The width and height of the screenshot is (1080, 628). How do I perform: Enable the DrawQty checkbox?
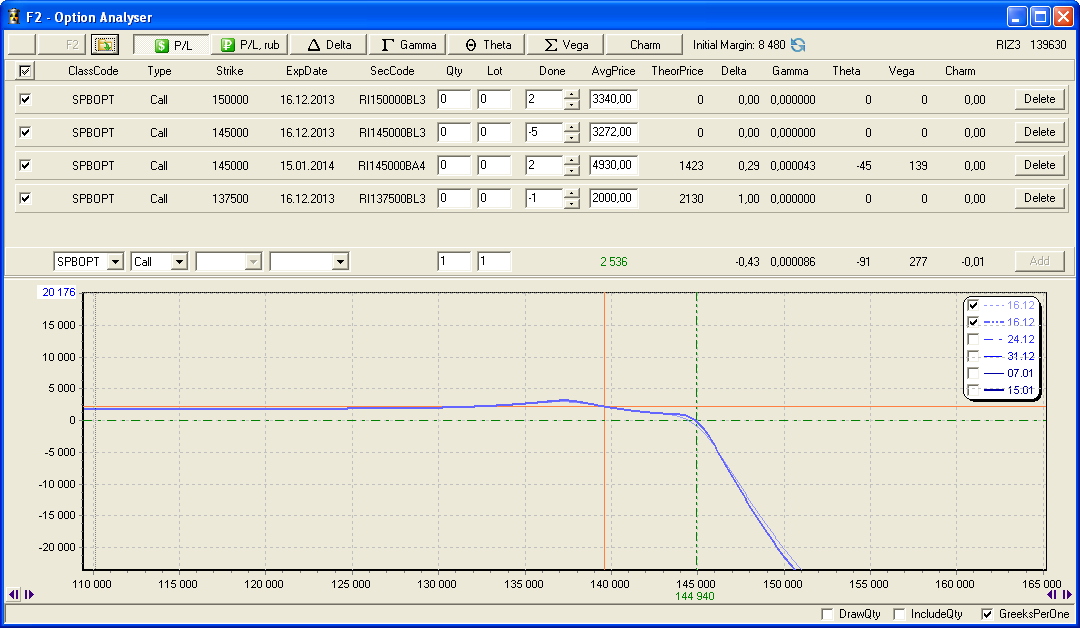pyautogui.click(x=827, y=614)
